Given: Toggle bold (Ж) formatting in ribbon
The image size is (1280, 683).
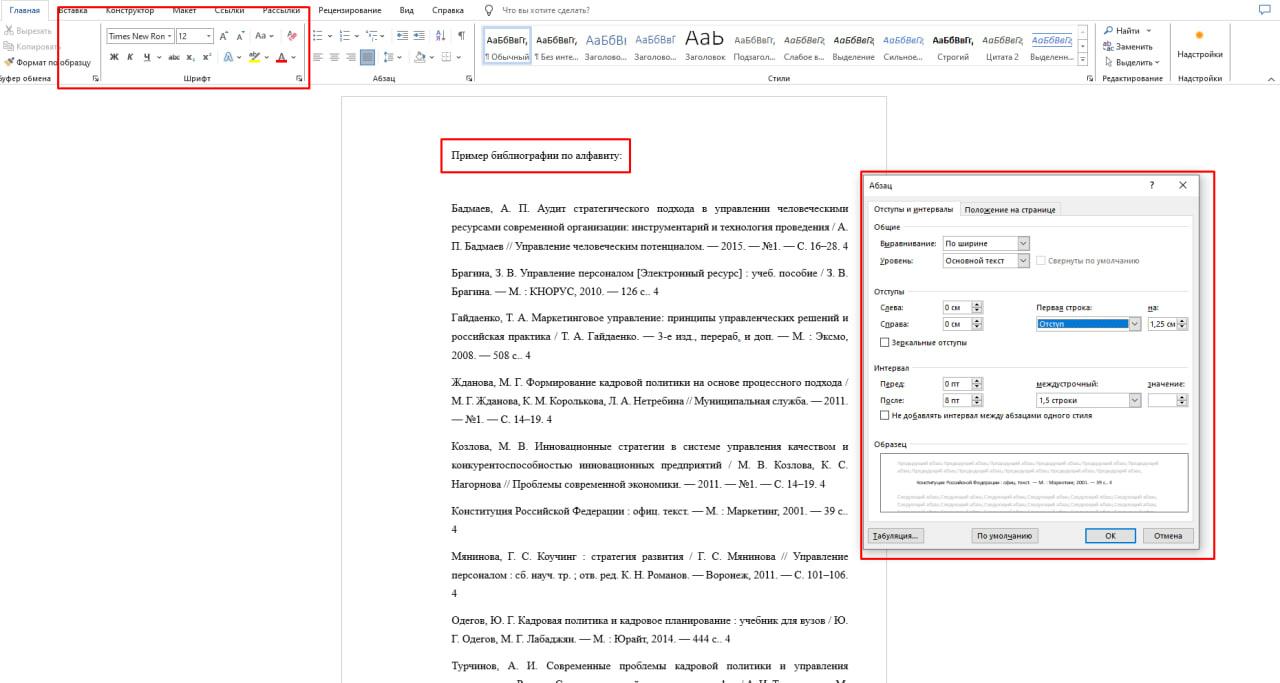Looking at the screenshot, I should click(x=114, y=57).
